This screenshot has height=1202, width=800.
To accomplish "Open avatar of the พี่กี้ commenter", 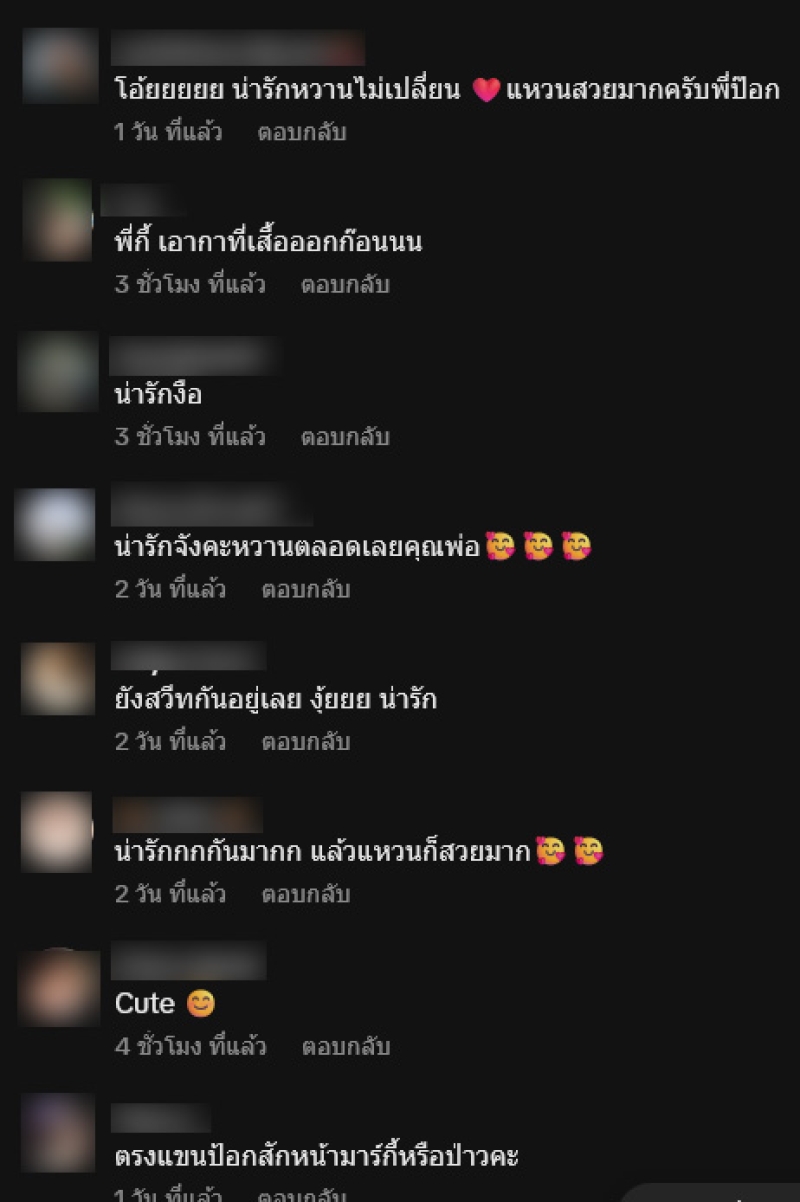I will click(57, 220).
